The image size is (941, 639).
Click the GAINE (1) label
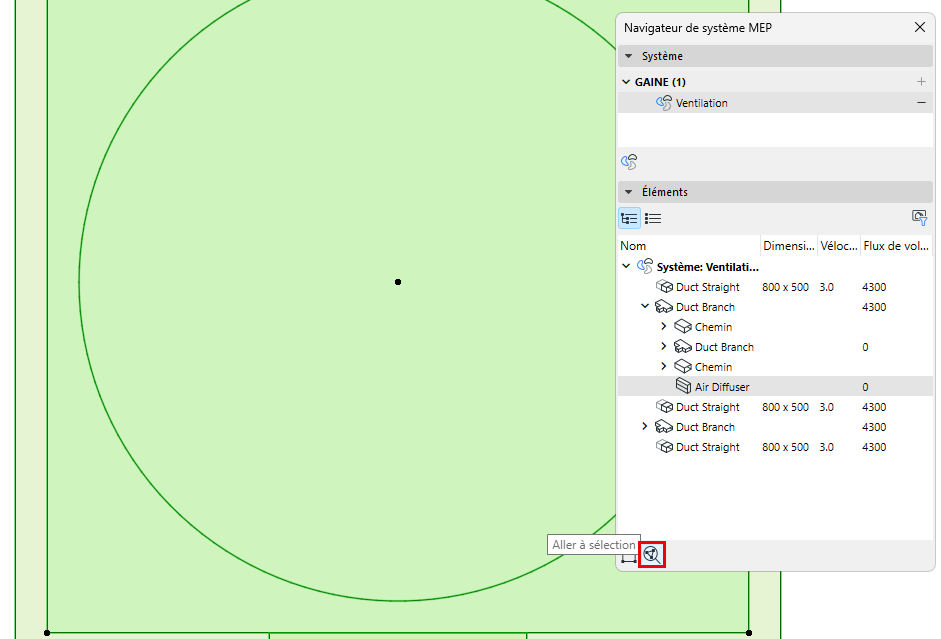click(660, 82)
